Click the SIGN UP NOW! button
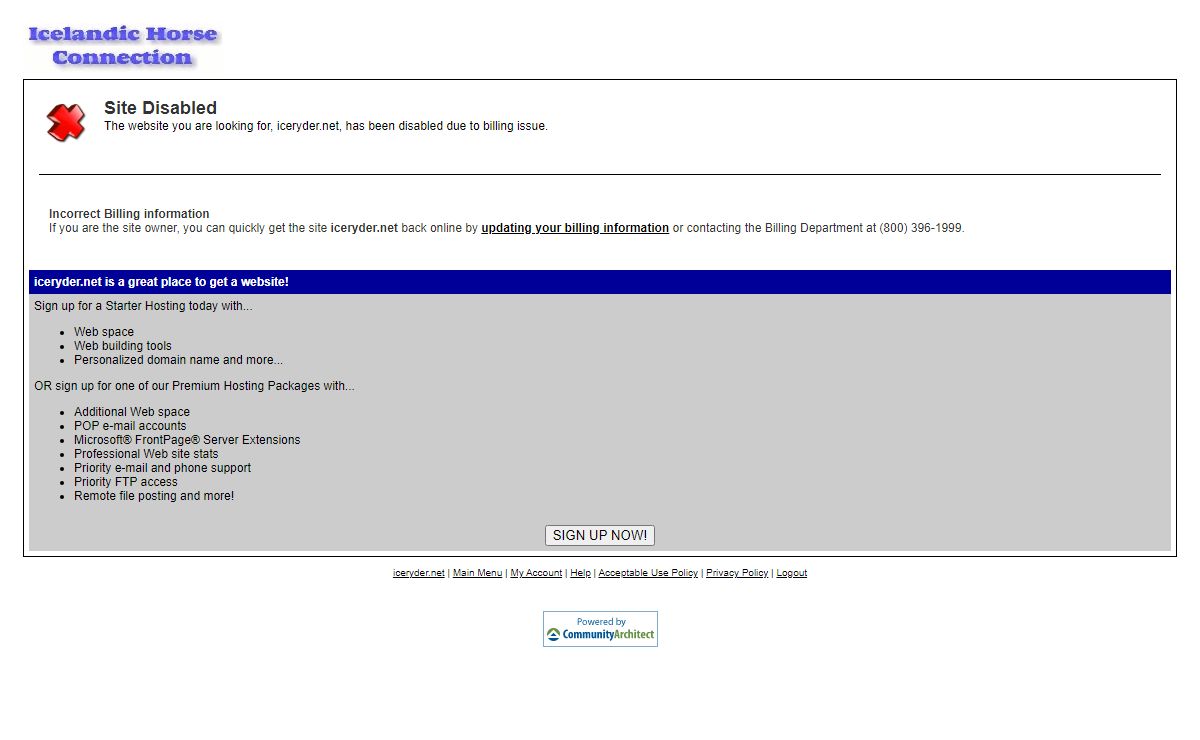Viewport: 1200px width, 740px height. [600, 535]
